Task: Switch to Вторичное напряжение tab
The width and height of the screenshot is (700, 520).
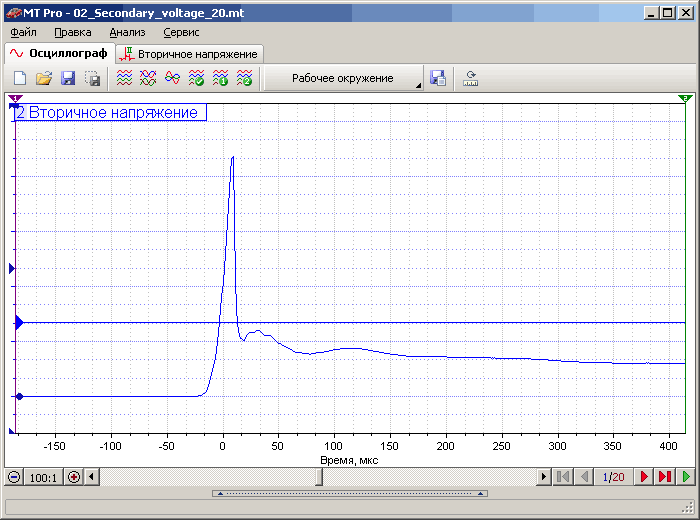Action: [189, 53]
